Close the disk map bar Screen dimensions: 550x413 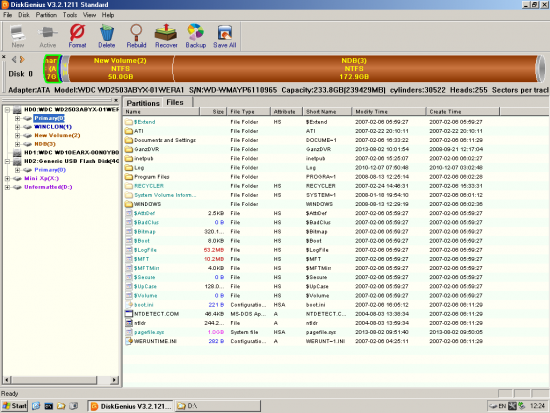4,56
